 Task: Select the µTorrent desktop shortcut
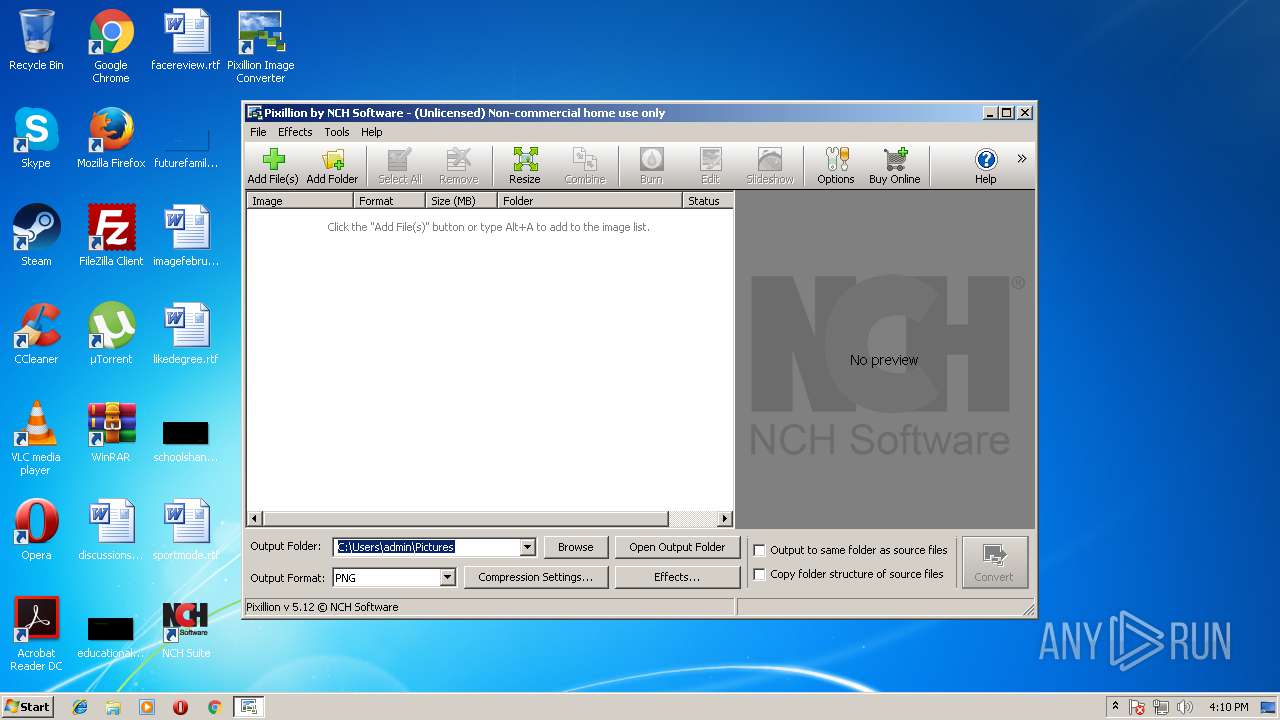pos(111,334)
